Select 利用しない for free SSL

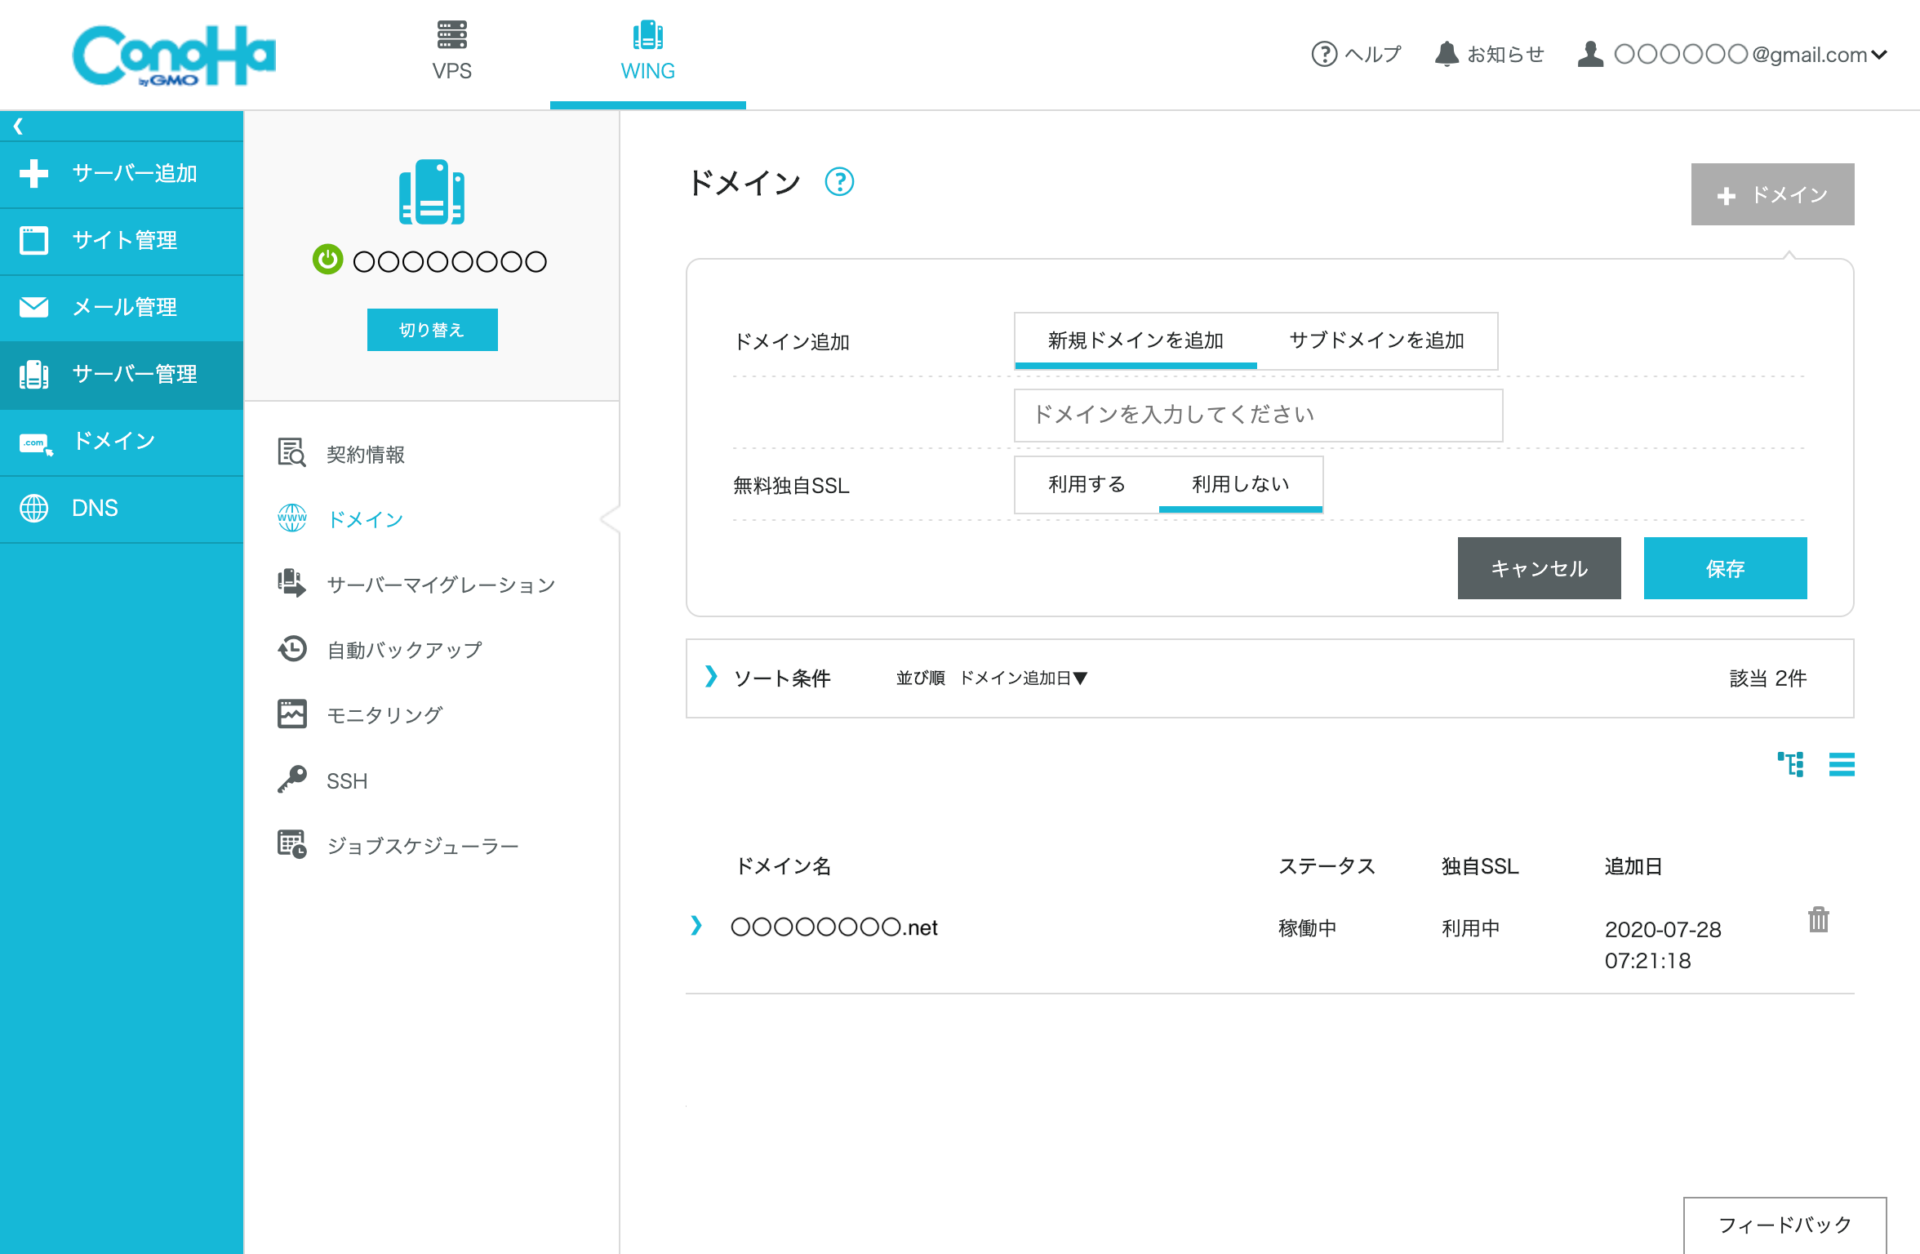coord(1240,485)
